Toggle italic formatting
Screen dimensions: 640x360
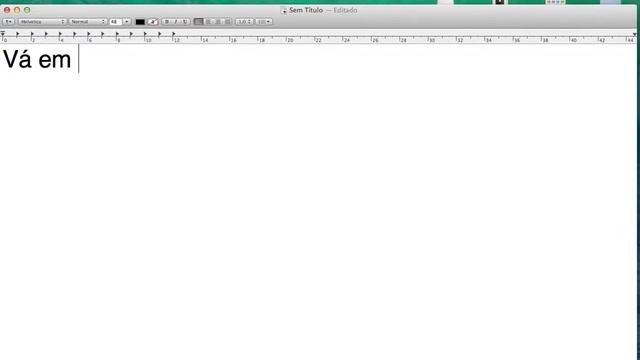click(x=176, y=22)
